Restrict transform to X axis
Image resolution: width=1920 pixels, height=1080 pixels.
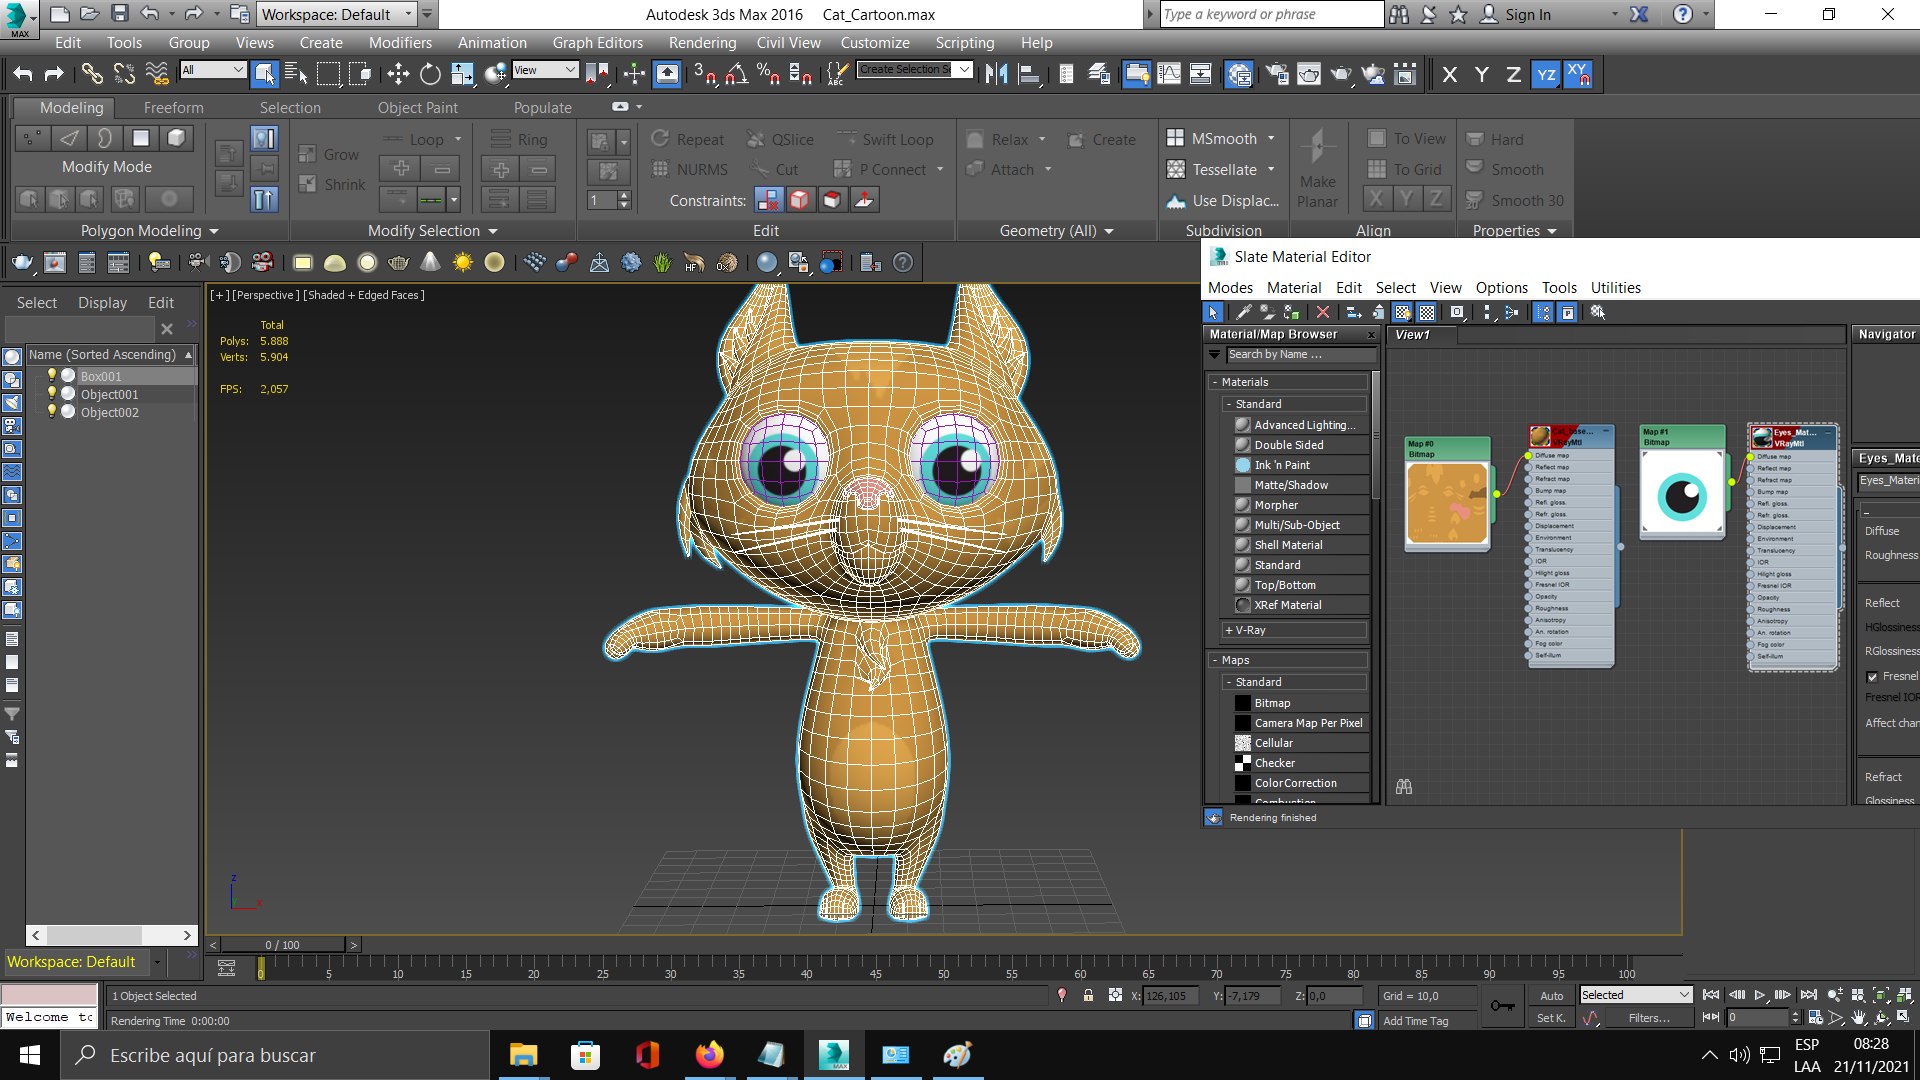[x=1450, y=74]
